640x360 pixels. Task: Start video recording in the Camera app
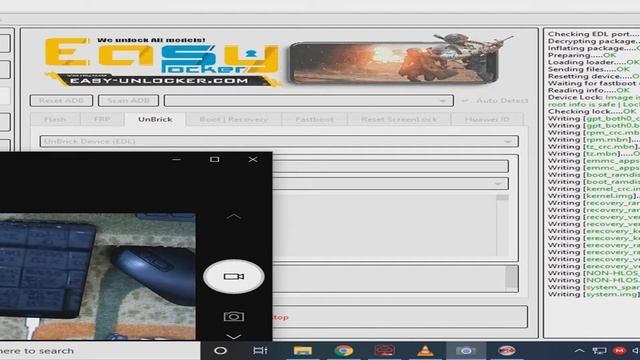(x=233, y=276)
